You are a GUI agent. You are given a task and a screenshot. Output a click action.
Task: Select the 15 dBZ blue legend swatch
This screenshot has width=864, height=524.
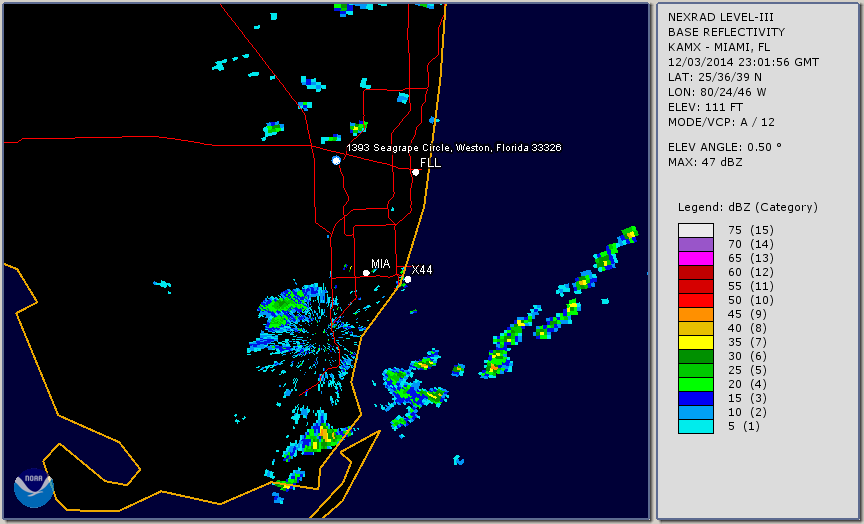(696, 398)
